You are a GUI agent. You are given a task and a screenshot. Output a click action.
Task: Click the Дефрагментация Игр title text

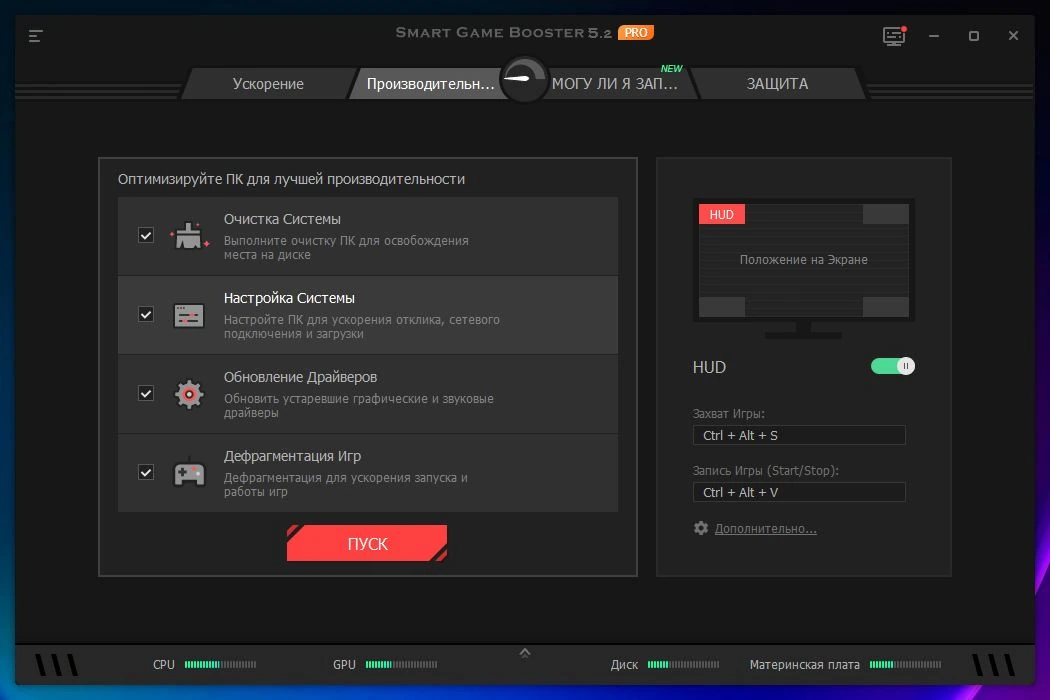292,456
